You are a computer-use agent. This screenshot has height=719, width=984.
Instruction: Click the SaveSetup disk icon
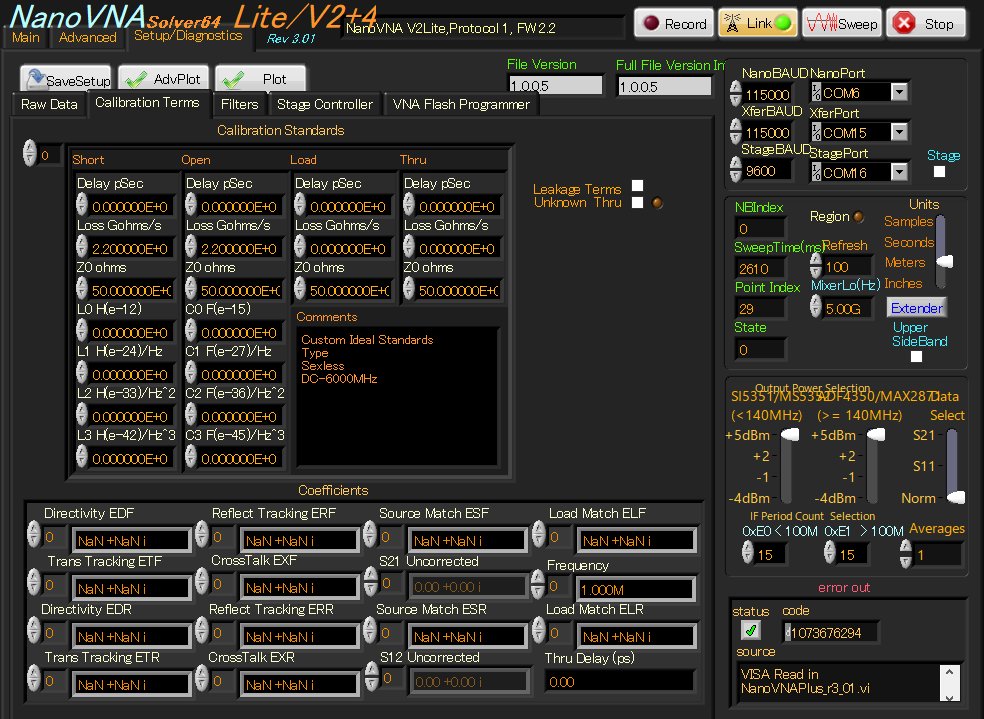point(35,78)
